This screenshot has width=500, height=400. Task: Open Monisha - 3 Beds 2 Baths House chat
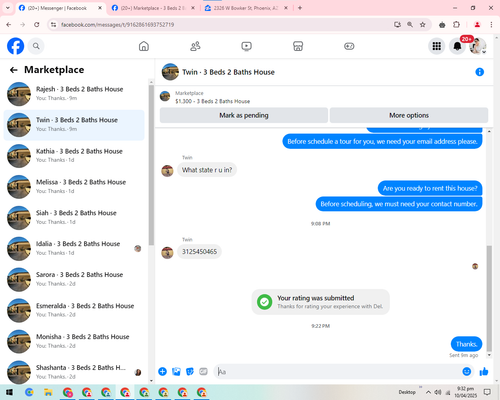coord(74,342)
